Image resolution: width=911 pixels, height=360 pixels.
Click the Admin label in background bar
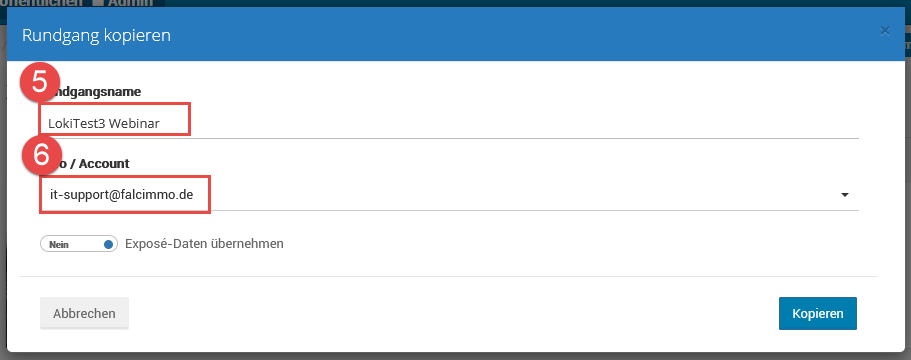point(130,3)
